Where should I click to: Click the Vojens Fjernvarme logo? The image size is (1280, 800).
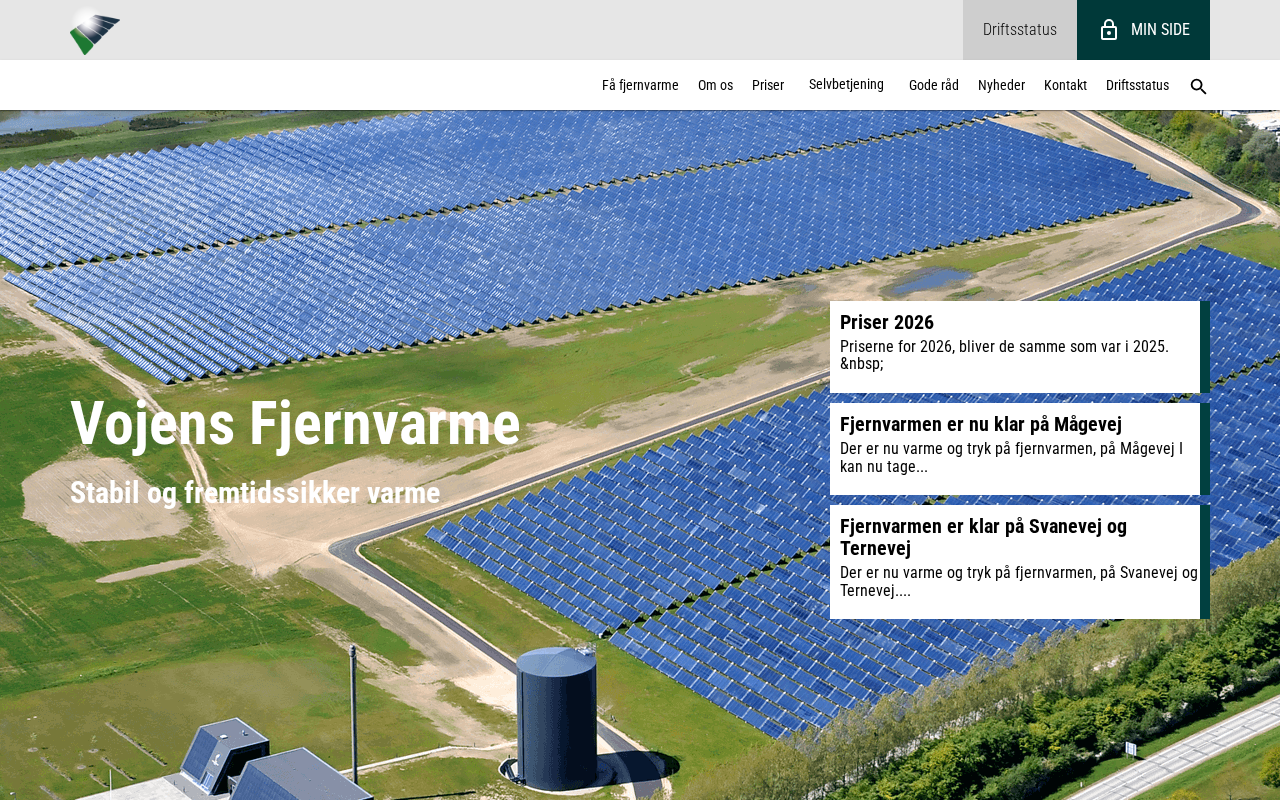point(95,31)
